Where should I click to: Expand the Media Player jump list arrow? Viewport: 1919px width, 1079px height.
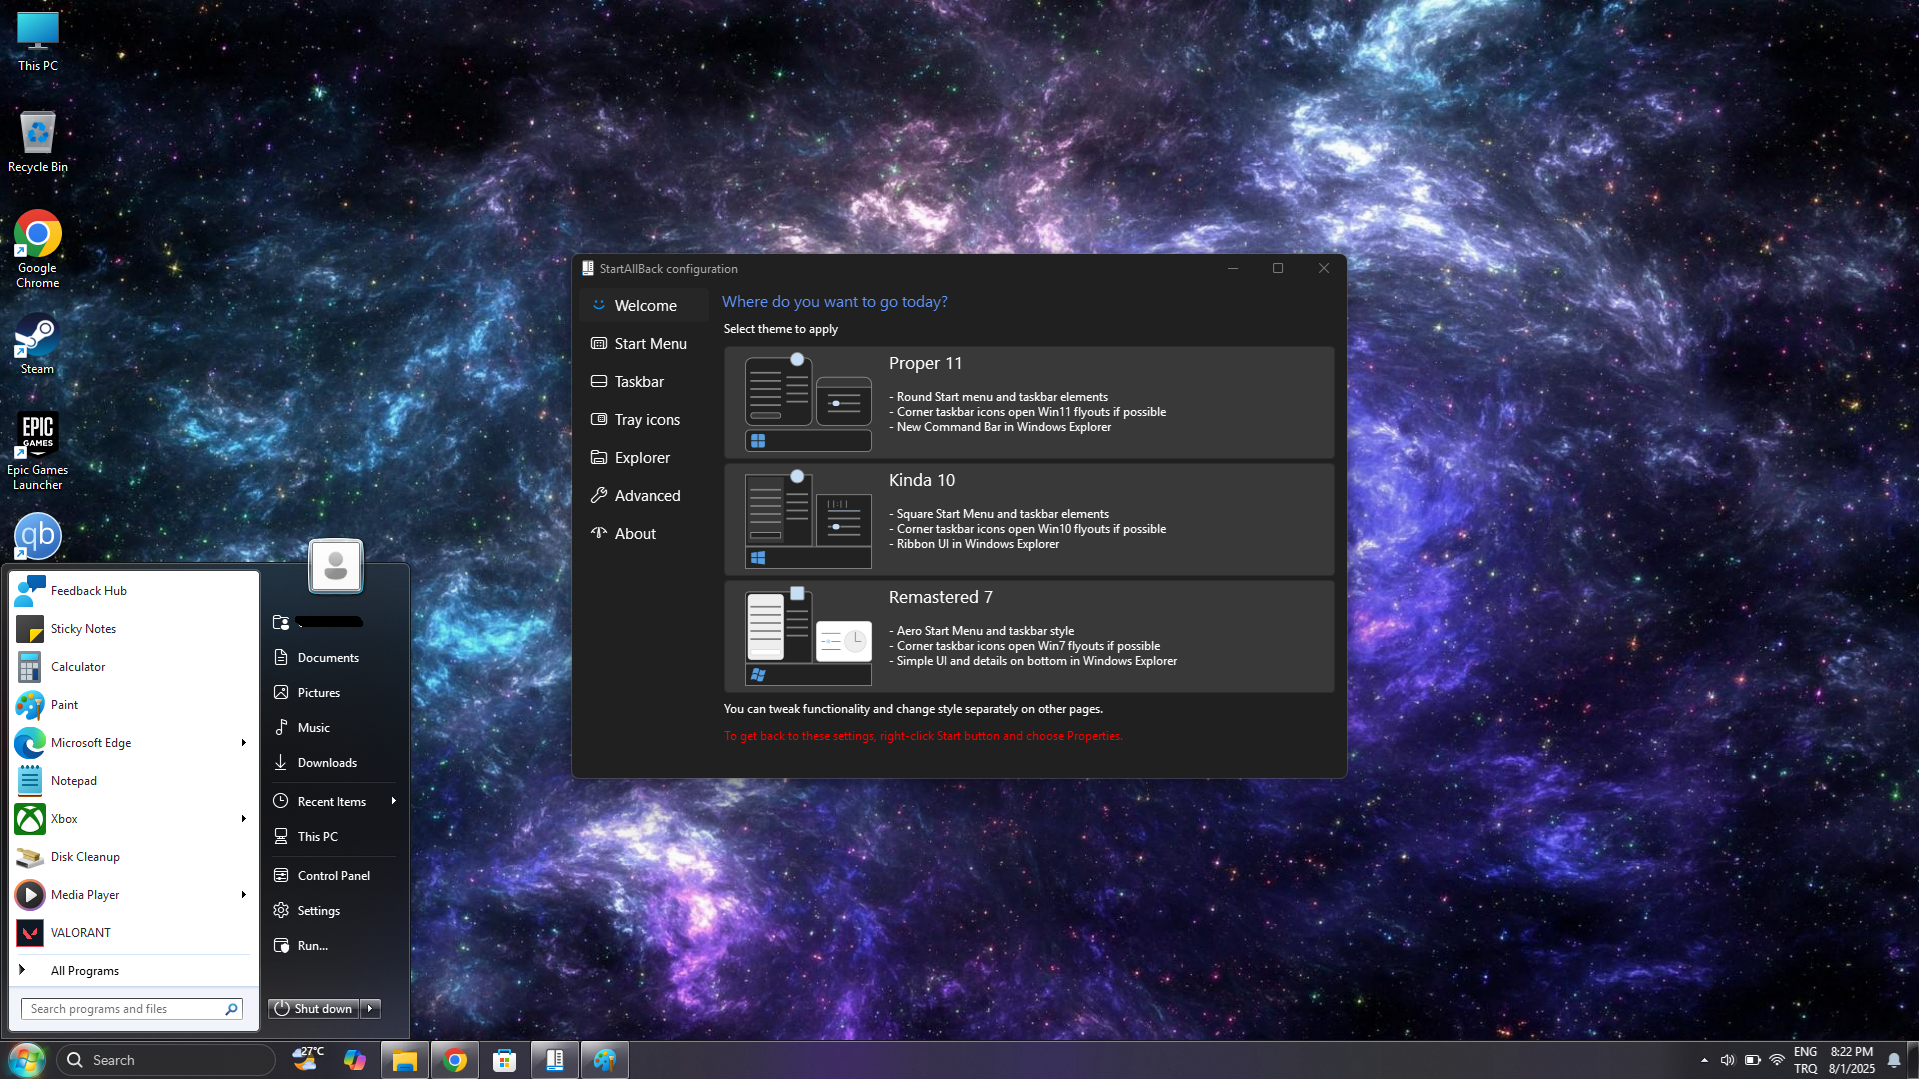click(243, 895)
